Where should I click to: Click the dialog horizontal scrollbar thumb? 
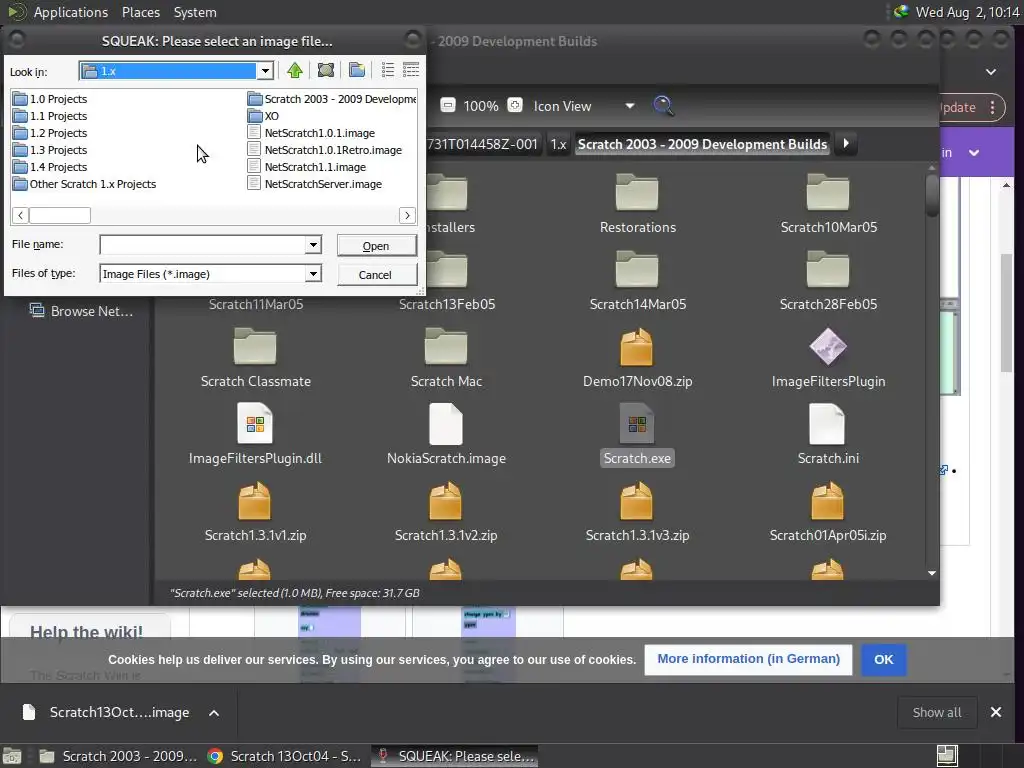[x=59, y=215]
